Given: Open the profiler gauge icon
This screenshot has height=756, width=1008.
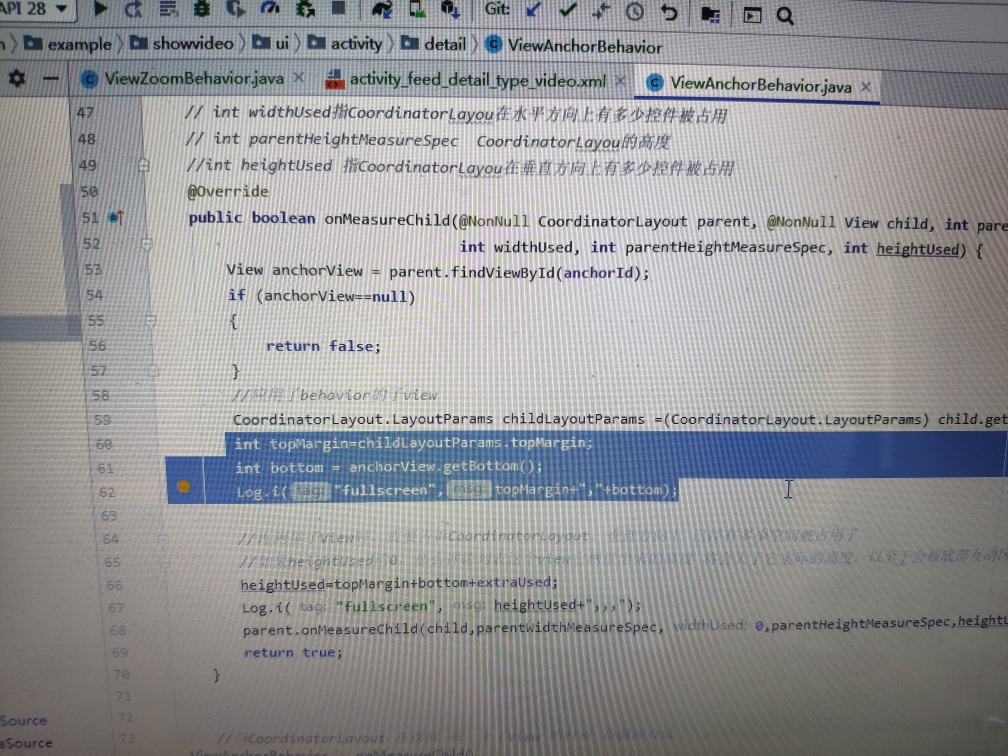Looking at the screenshot, I should 270,10.
